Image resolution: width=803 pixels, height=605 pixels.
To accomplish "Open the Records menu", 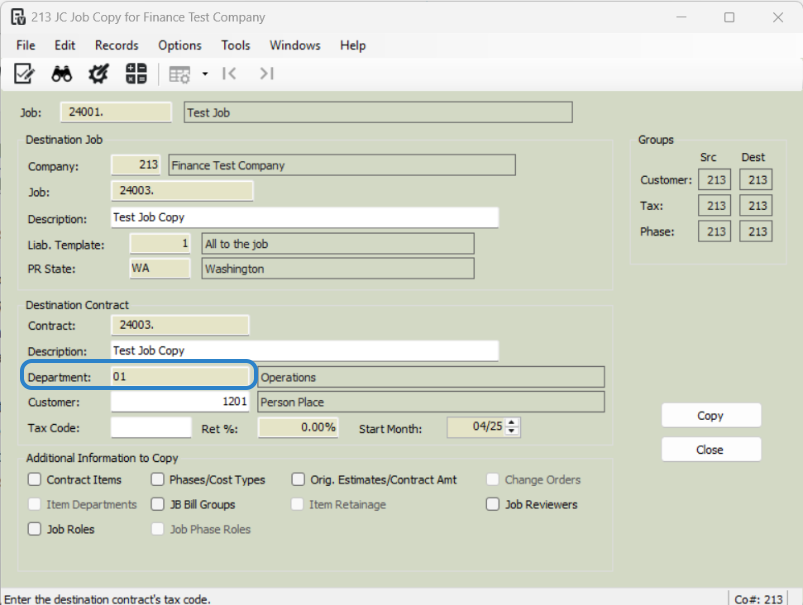I will (117, 46).
